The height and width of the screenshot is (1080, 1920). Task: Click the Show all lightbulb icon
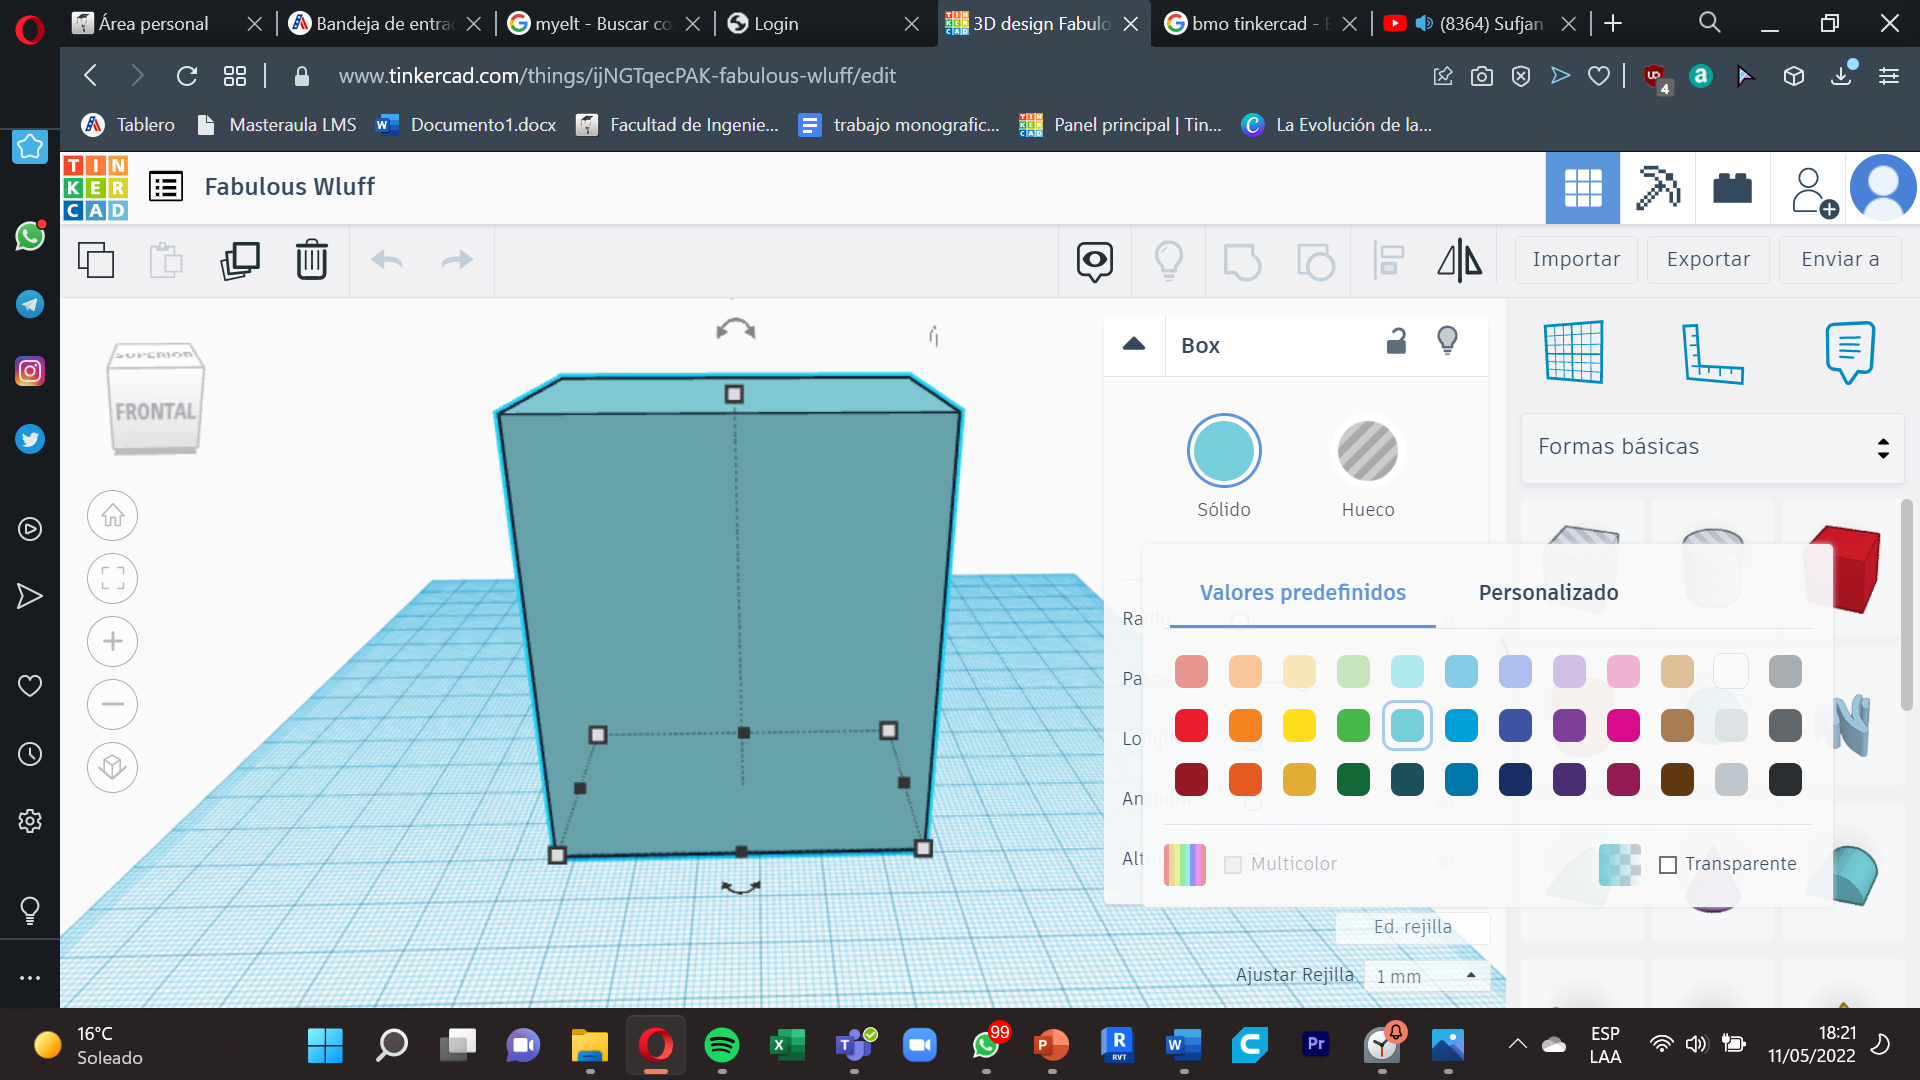click(1168, 260)
